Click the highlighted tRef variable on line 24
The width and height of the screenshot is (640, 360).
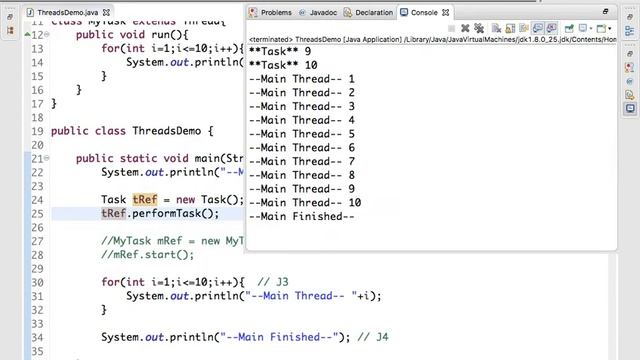point(145,200)
